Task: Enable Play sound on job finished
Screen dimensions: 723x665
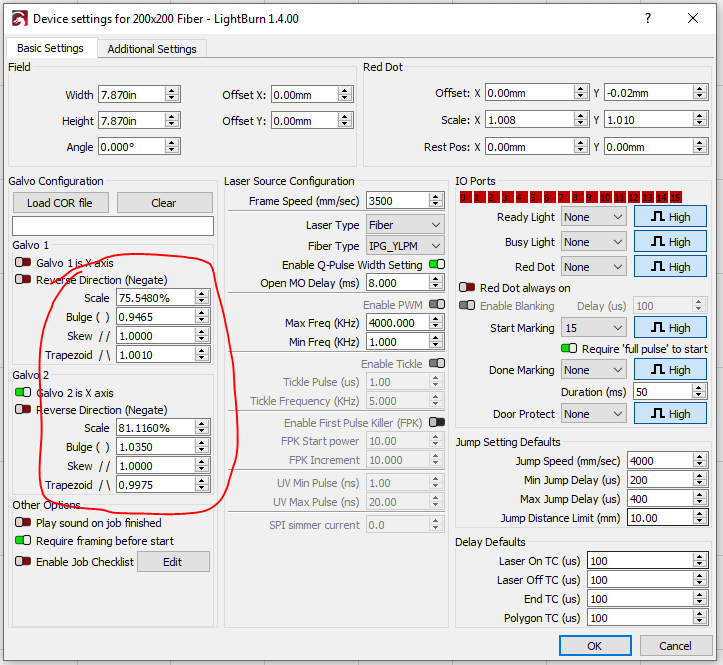Action: pyautogui.click(x=23, y=522)
